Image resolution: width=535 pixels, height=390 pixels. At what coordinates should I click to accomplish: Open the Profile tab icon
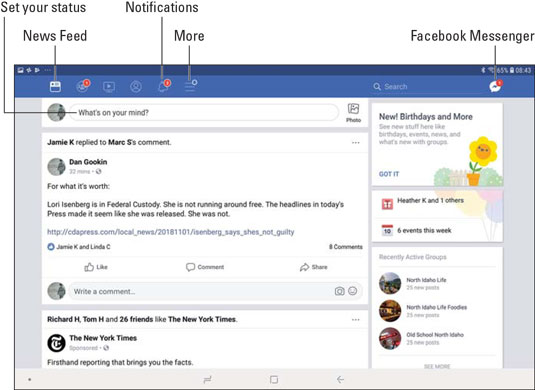click(136, 87)
